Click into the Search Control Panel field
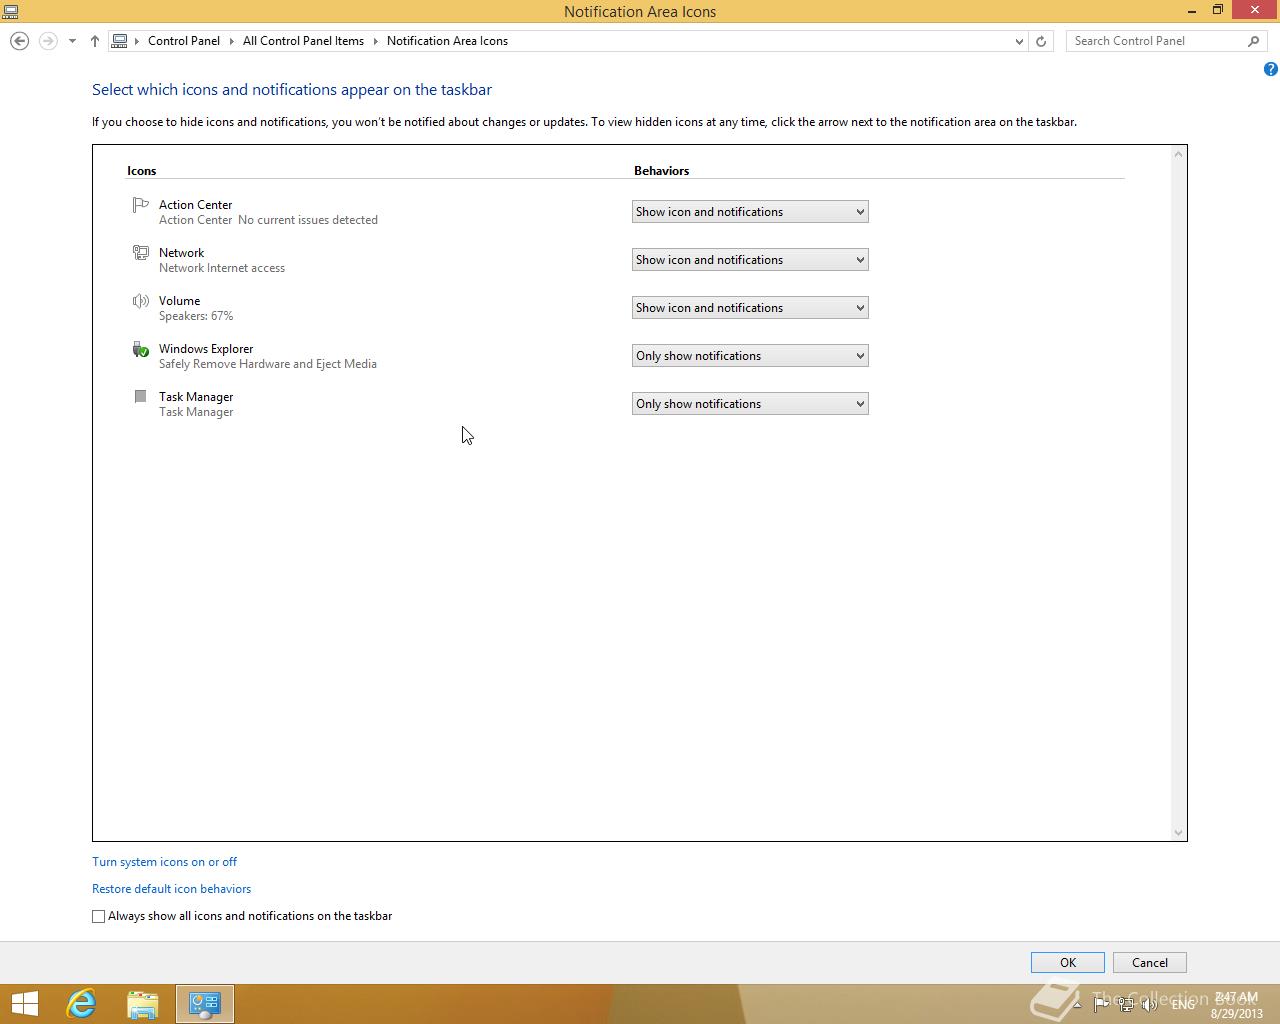 coord(1155,41)
